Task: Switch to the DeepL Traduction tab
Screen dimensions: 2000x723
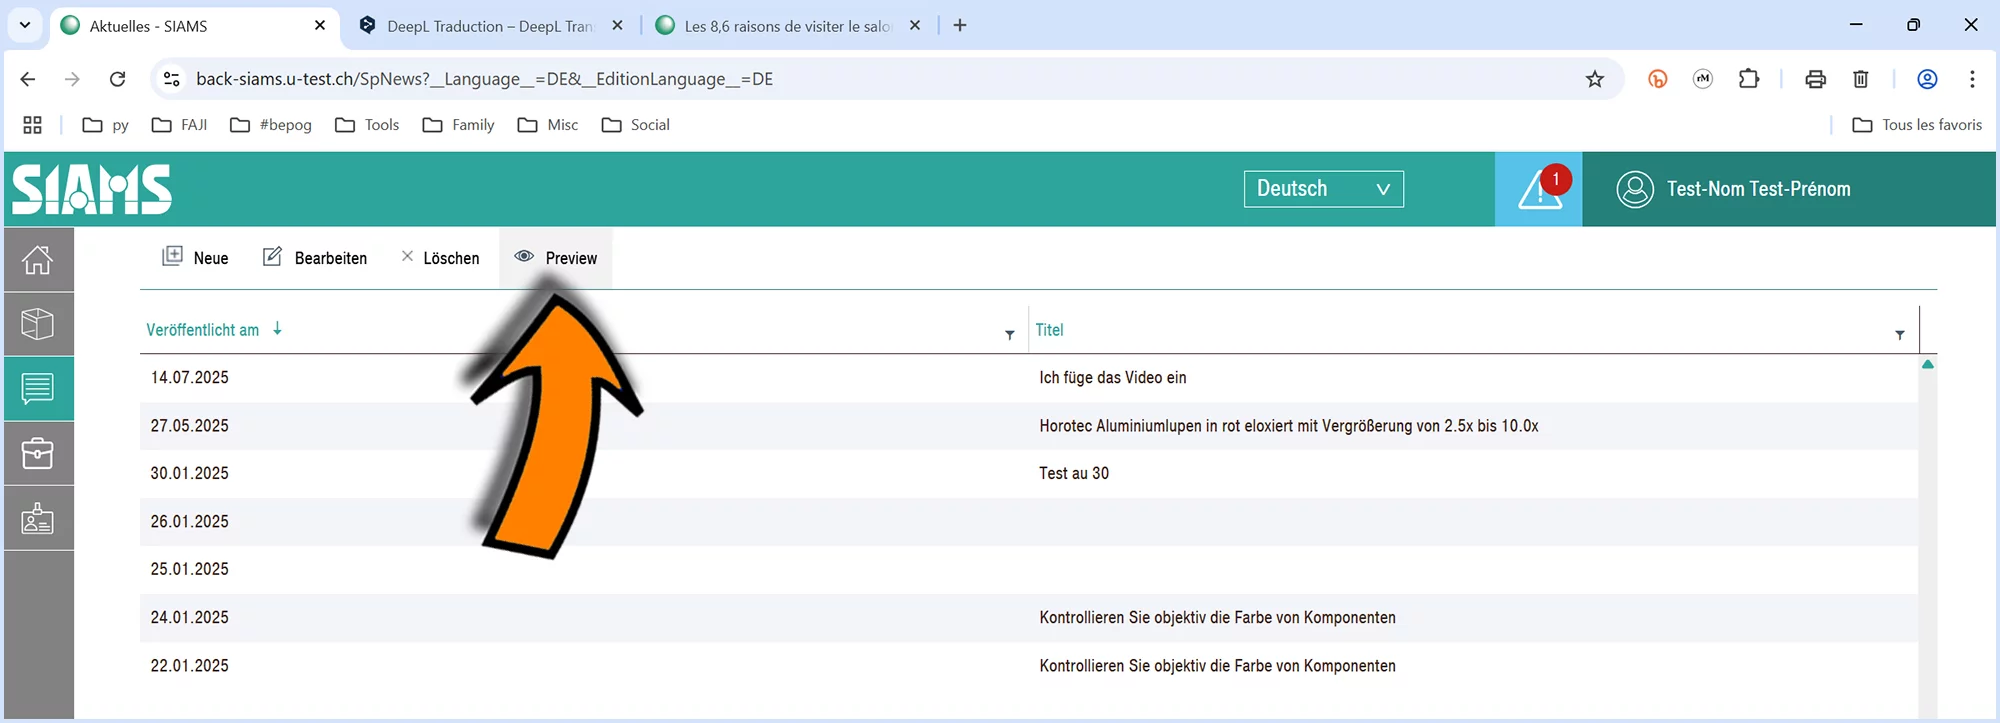Action: 490,26
